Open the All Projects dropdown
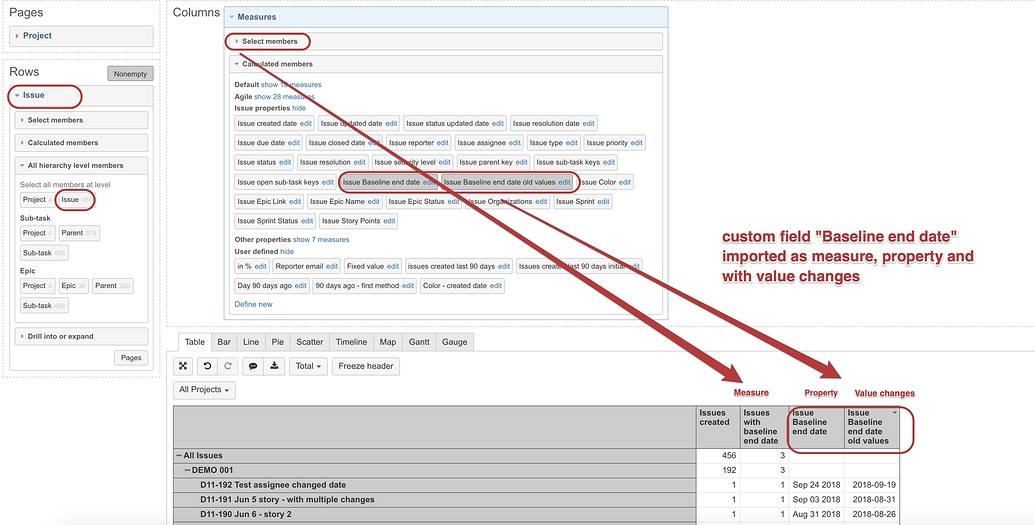The height and width of the screenshot is (525, 1035). [204, 389]
